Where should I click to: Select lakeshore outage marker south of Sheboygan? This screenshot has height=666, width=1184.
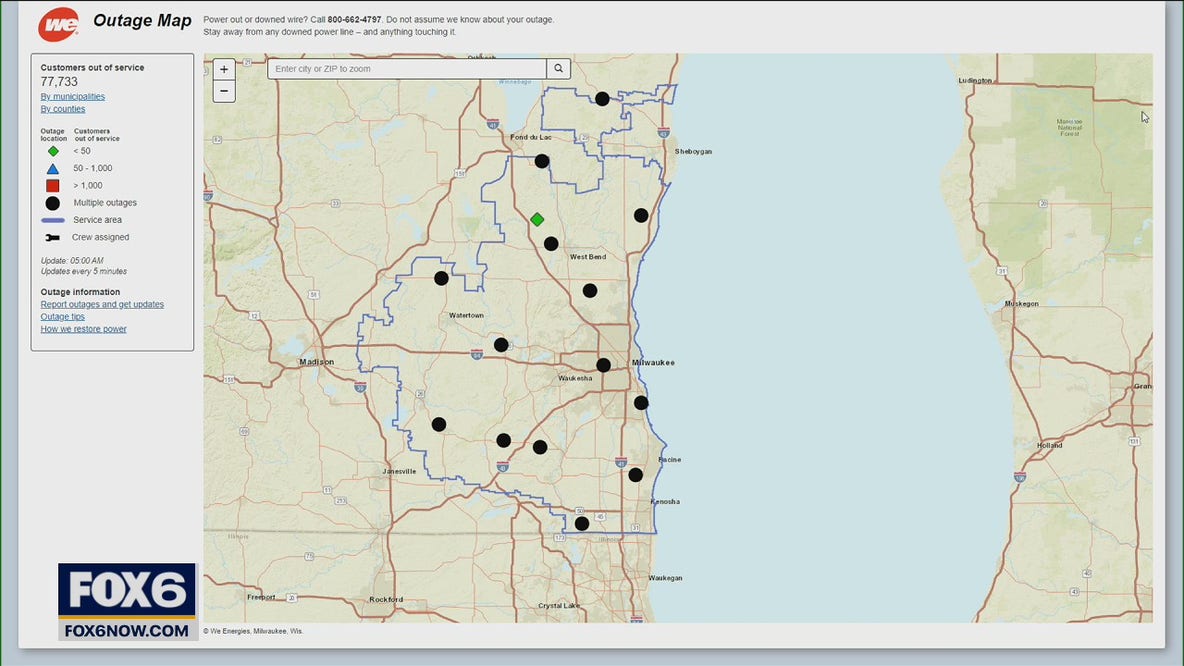(x=641, y=215)
